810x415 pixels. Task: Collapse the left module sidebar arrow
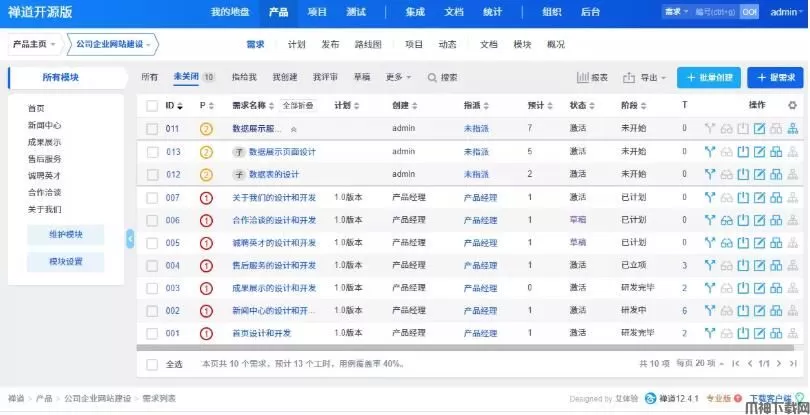130,238
